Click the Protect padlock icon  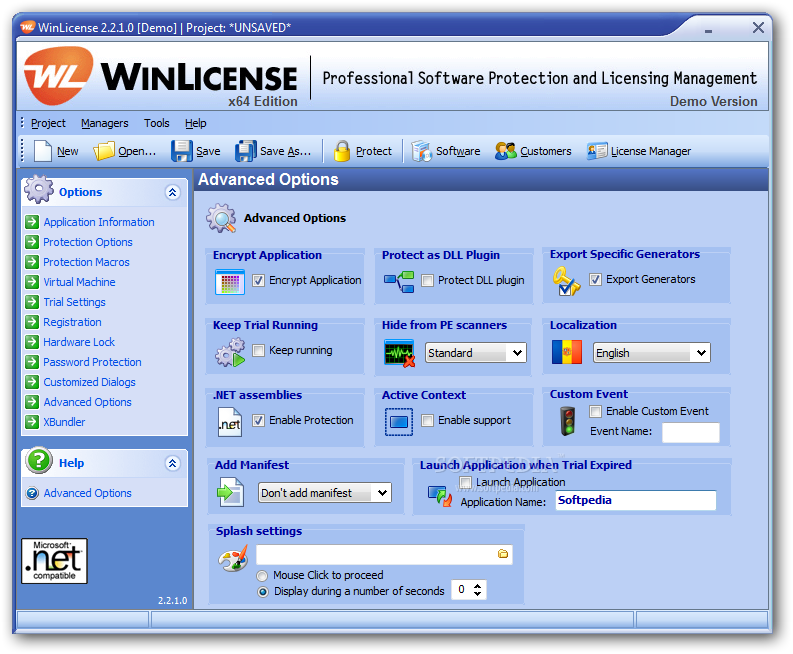point(342,151)
